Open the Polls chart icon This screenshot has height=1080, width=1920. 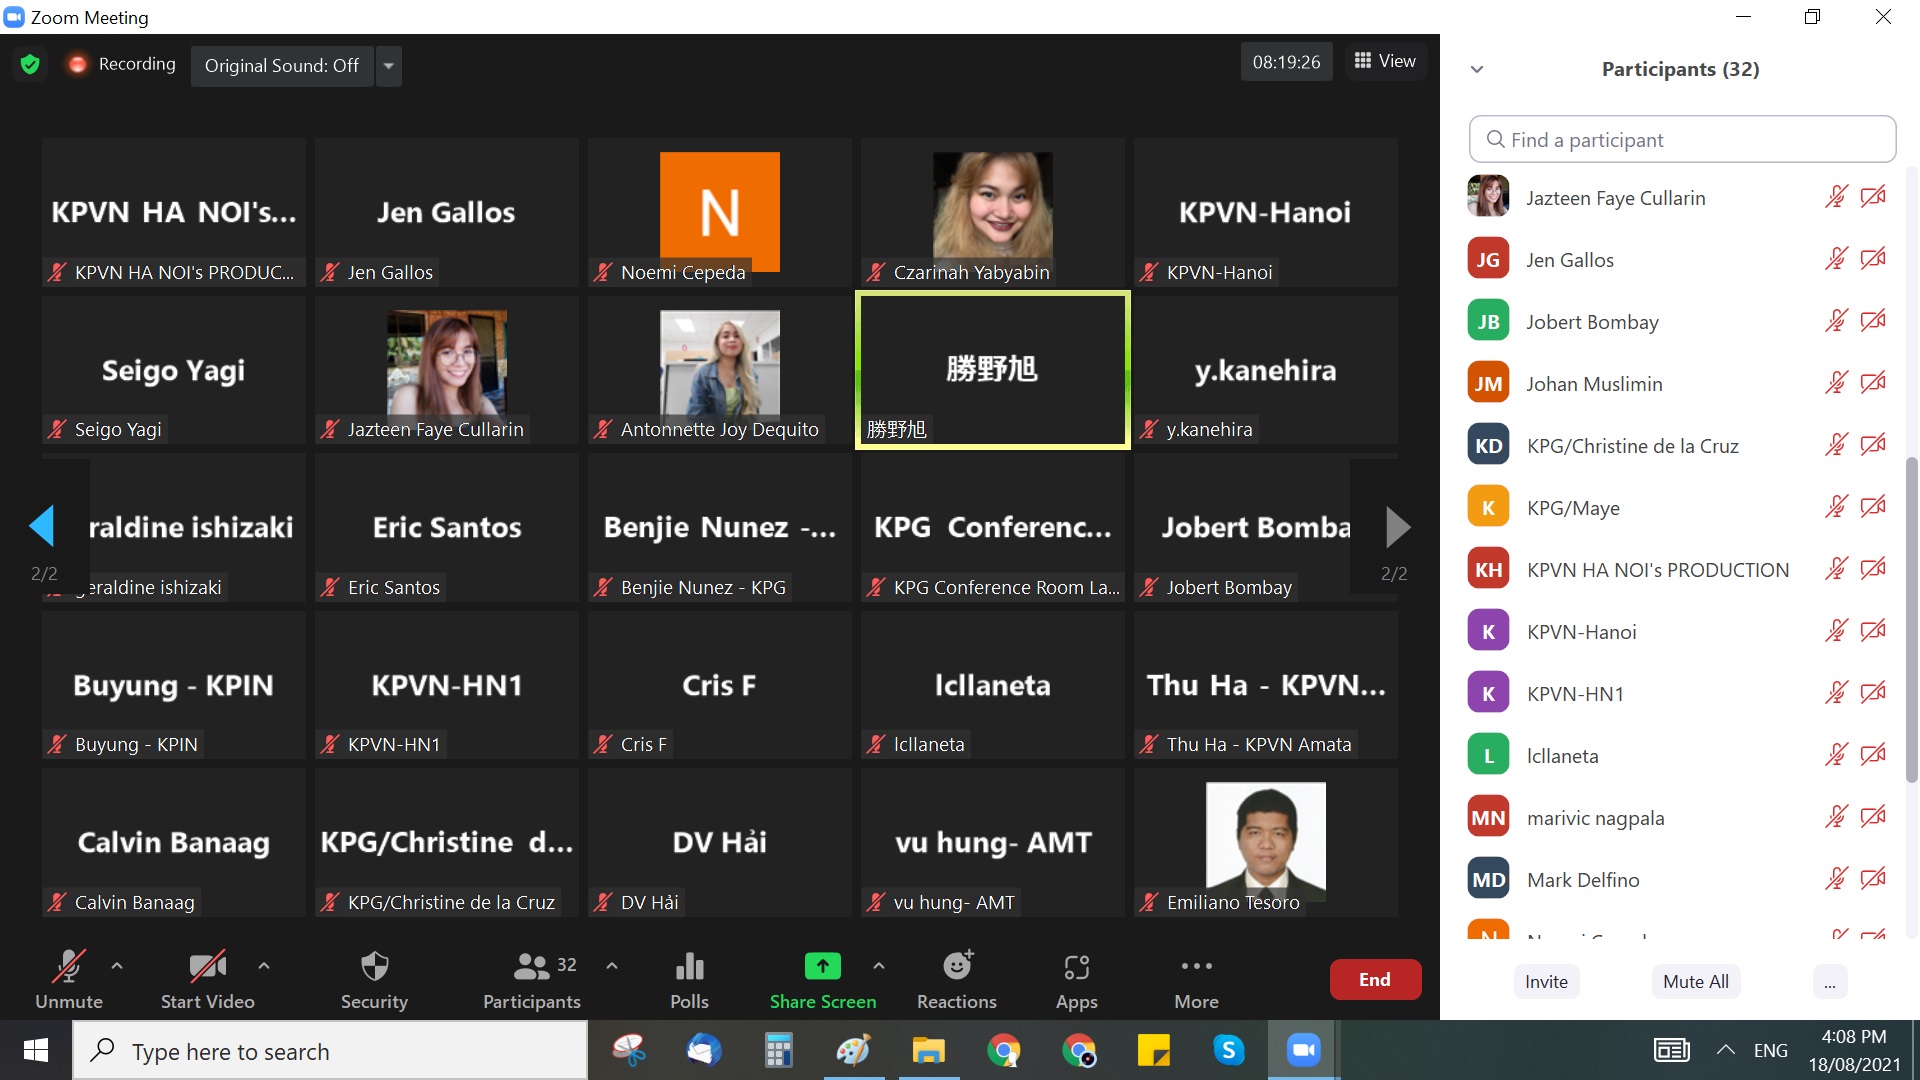coord(689,966)
